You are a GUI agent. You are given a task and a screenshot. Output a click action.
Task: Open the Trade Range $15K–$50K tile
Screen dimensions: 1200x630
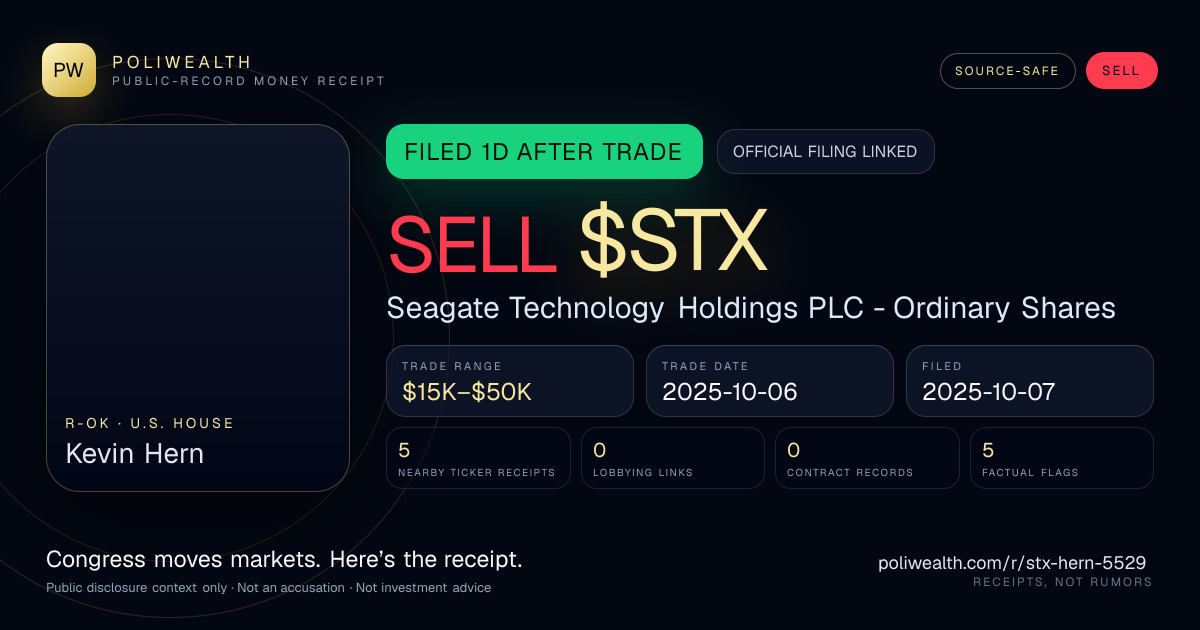510,381
